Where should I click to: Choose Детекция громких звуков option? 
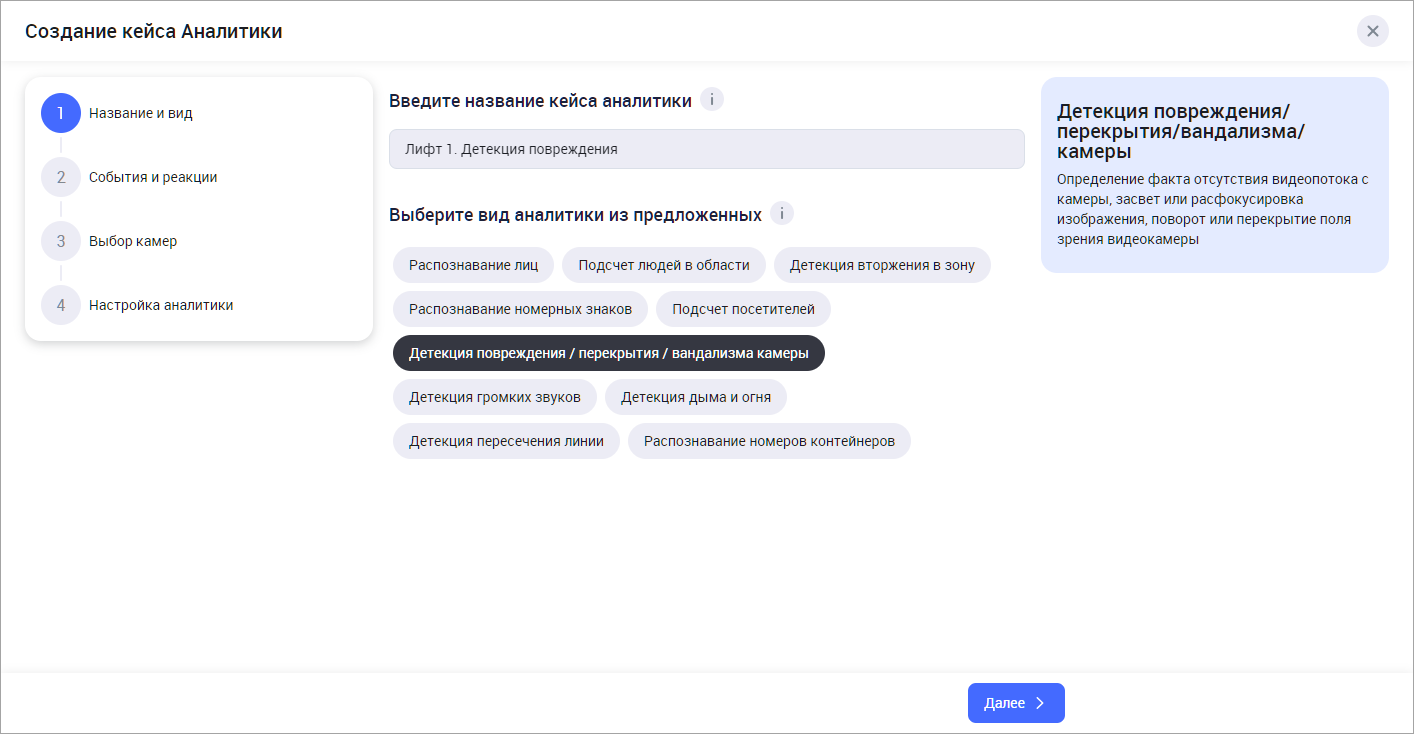click(x=494, y=397)
